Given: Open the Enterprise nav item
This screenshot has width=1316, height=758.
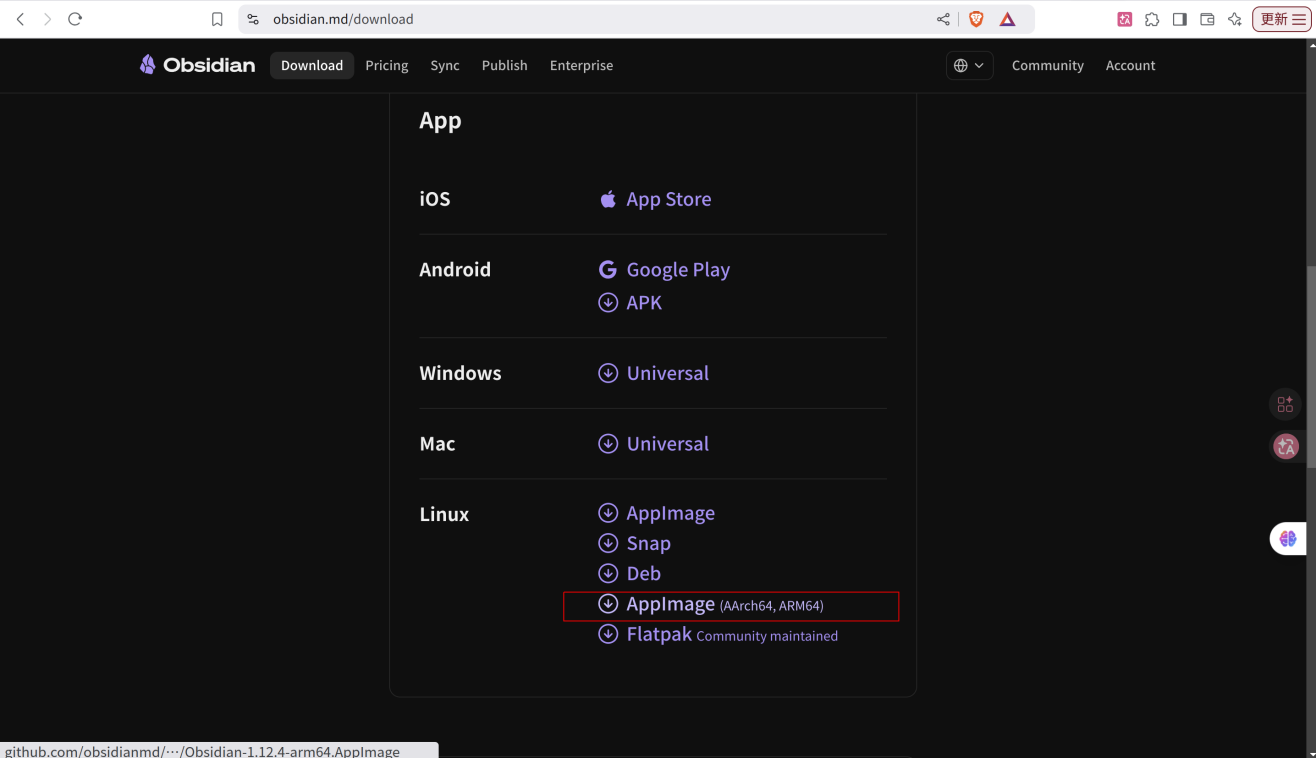Looking at the screenshot, I should (x=581, y=65).
